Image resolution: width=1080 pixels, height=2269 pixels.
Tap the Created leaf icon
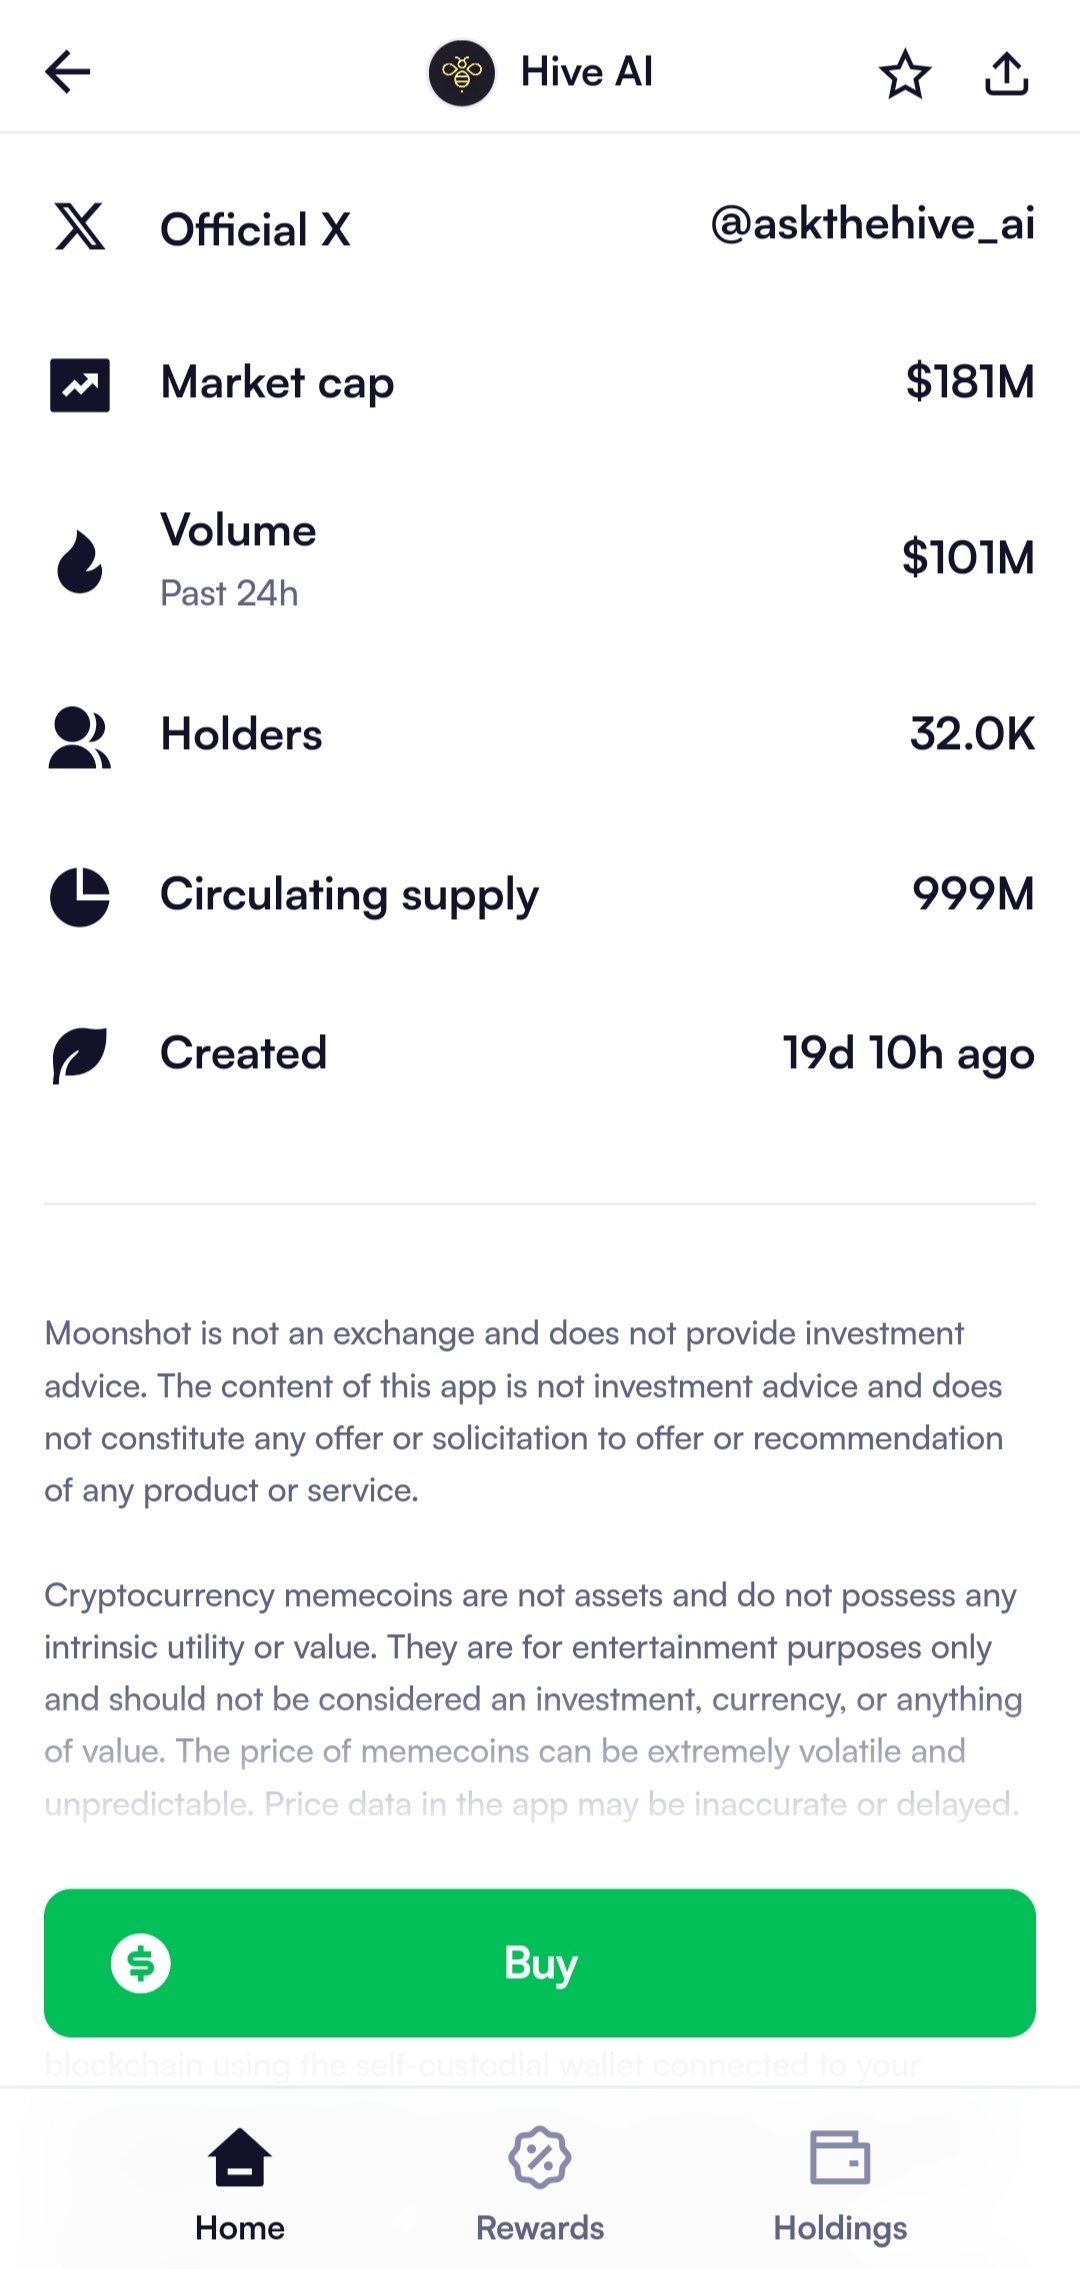[80, 1055]
